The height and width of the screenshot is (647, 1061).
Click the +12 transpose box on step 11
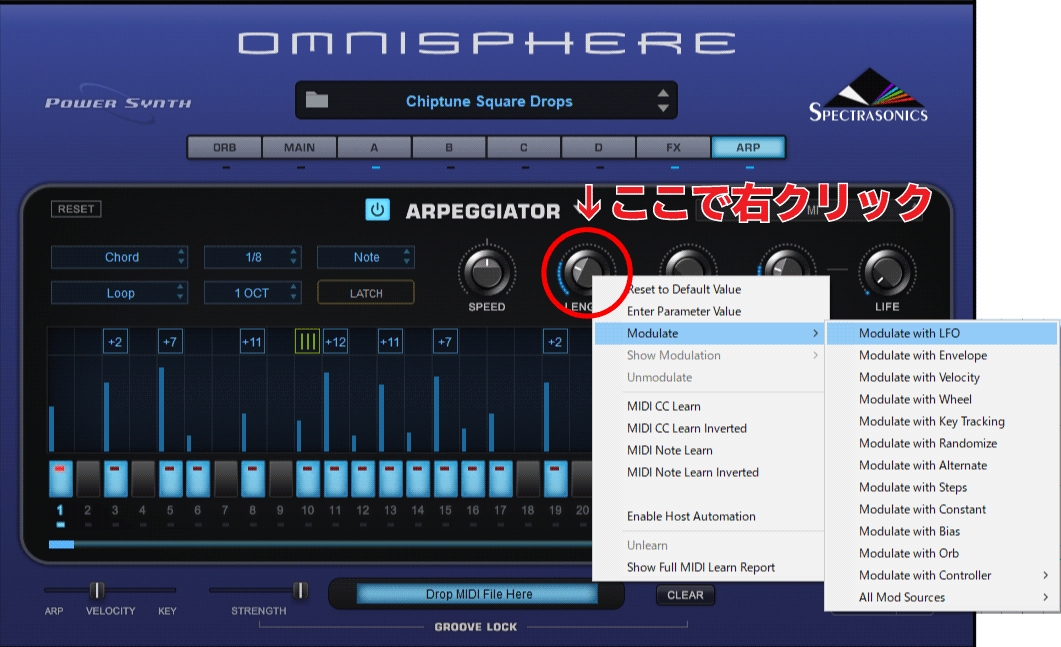point(335,342)
